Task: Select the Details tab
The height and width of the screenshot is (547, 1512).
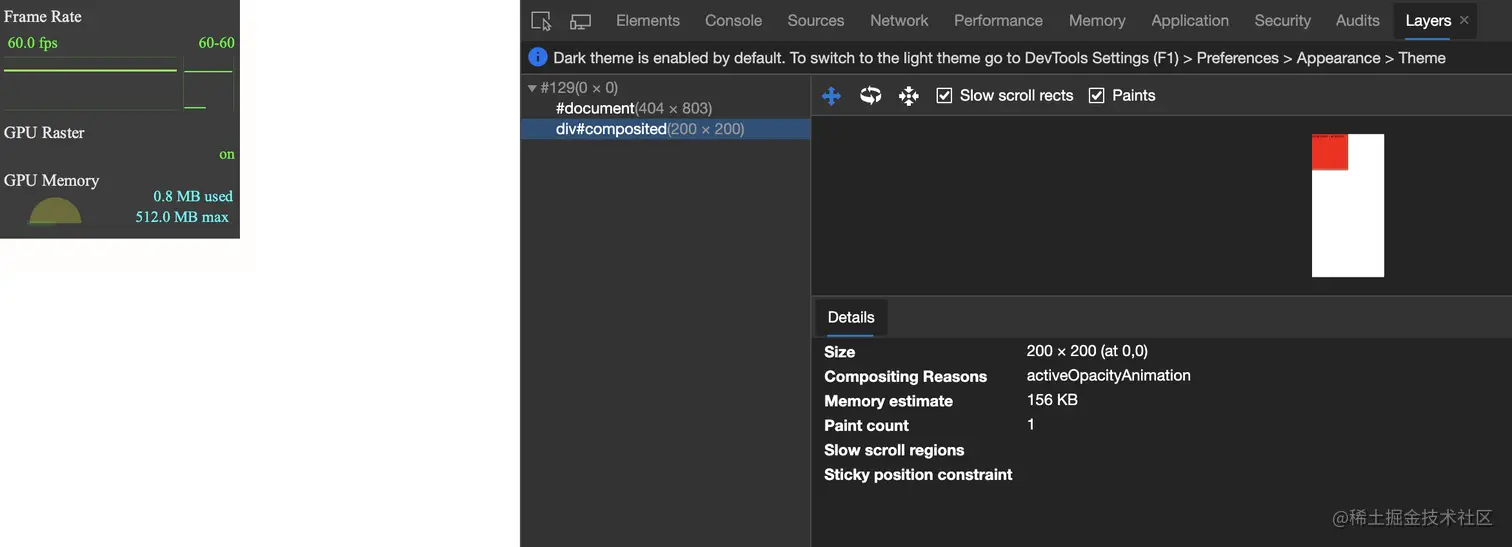Action: (851, 317)
